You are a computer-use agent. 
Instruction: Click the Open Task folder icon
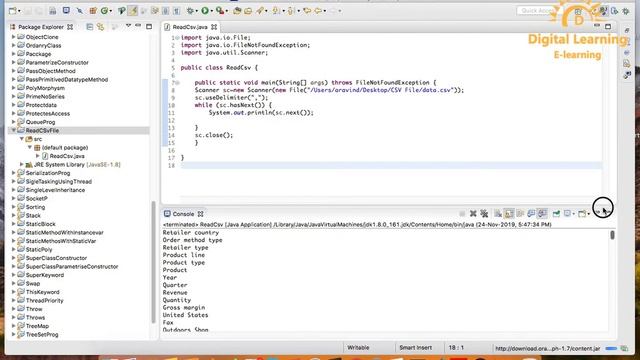click(x=248, y=11)
